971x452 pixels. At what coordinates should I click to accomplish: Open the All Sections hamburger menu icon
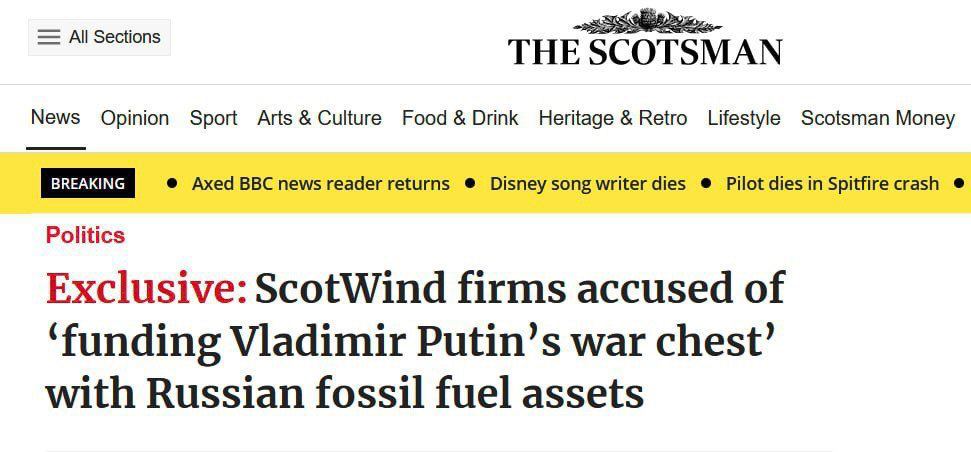(x=49, y=37)
